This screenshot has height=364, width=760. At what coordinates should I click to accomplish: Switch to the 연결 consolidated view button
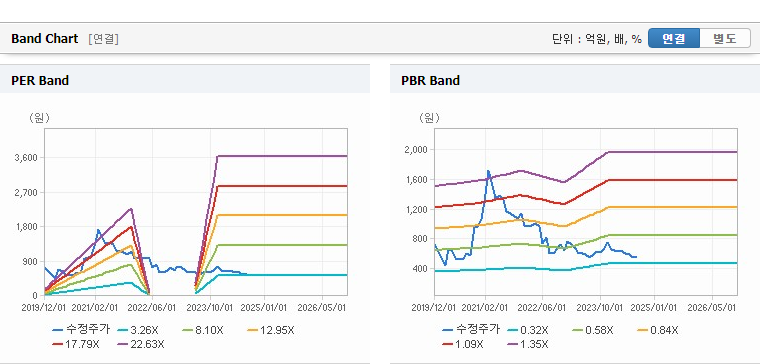tap(674, 38)
